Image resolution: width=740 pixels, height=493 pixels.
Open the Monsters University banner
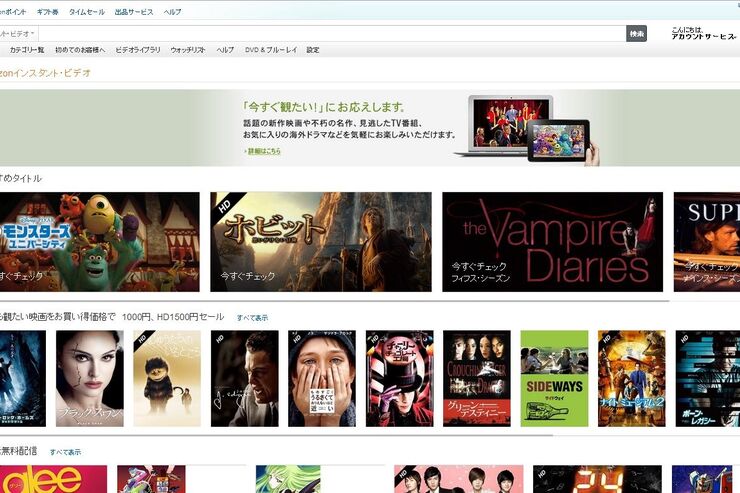(x=100, y=242)
